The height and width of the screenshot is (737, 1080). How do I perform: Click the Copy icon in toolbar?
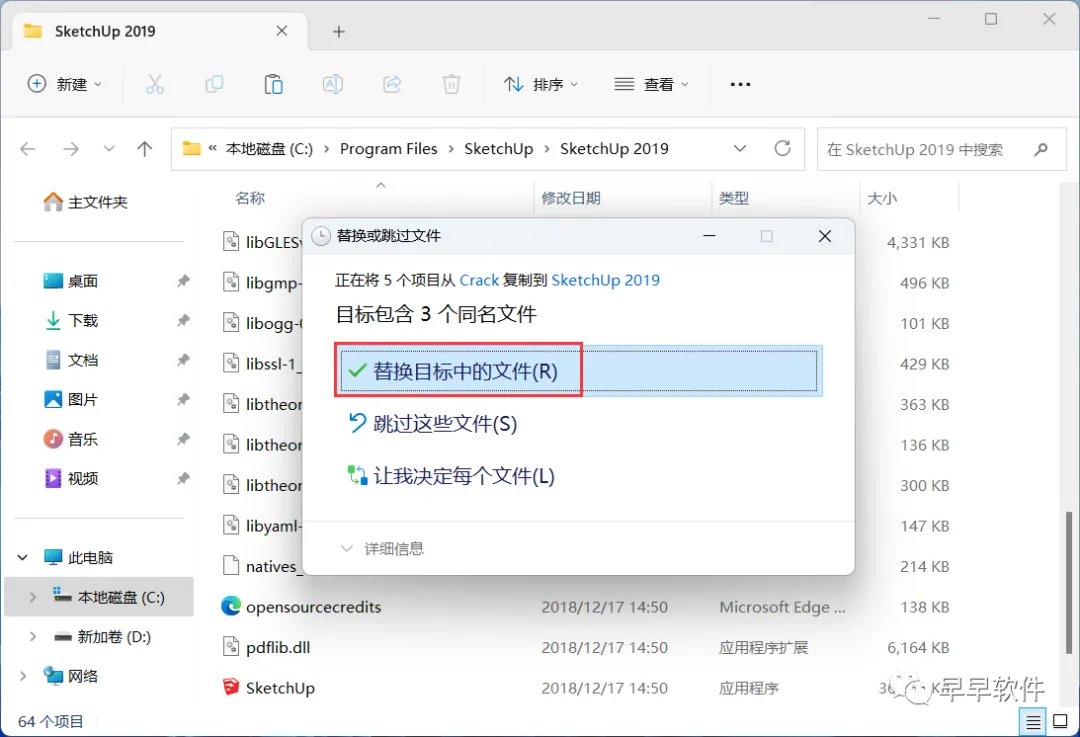click(x=214, y=84)
